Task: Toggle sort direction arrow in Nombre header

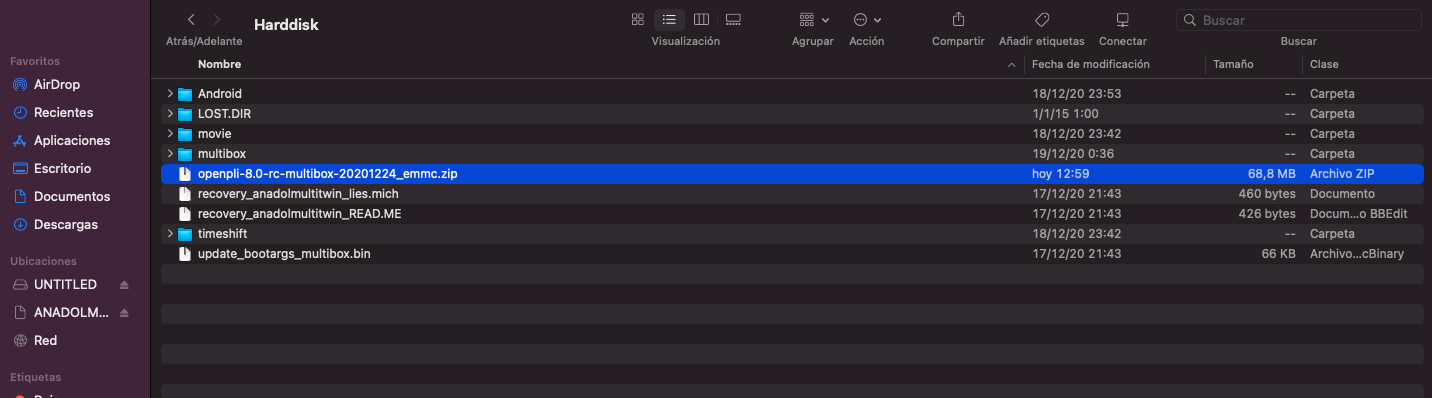Action: 1011,64
